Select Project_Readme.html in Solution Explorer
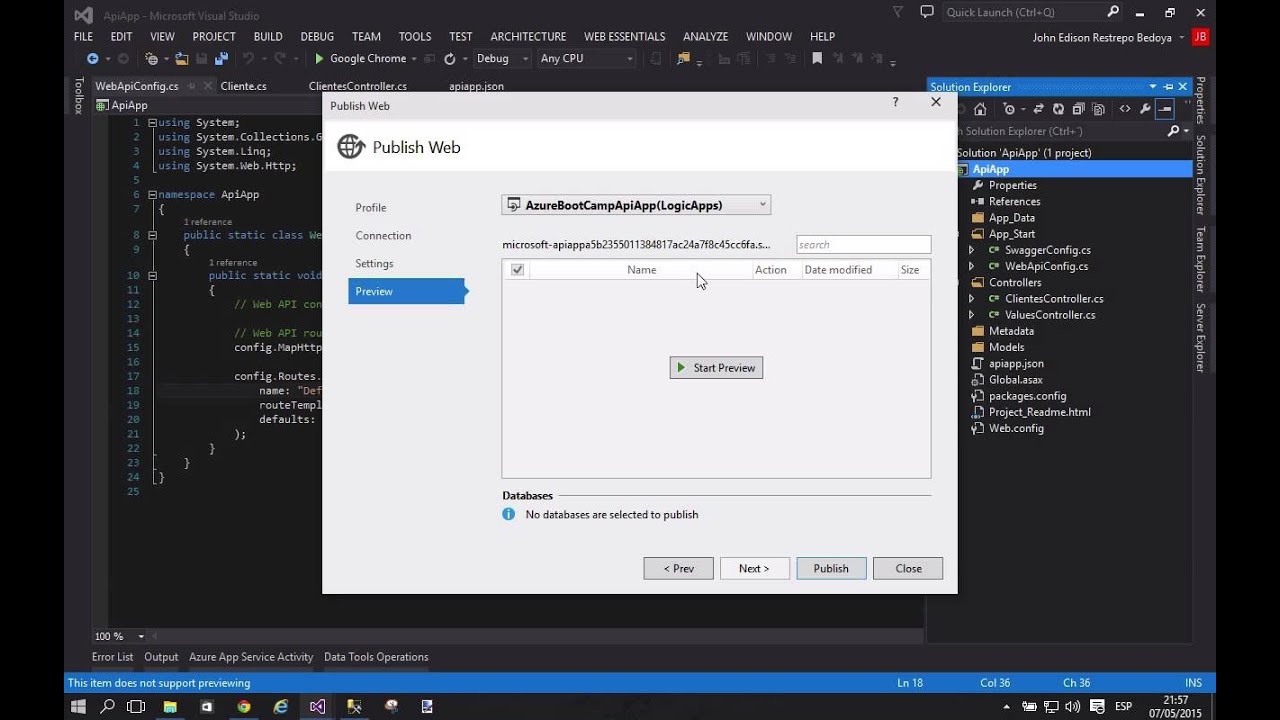 click(x=1040, y=412)
